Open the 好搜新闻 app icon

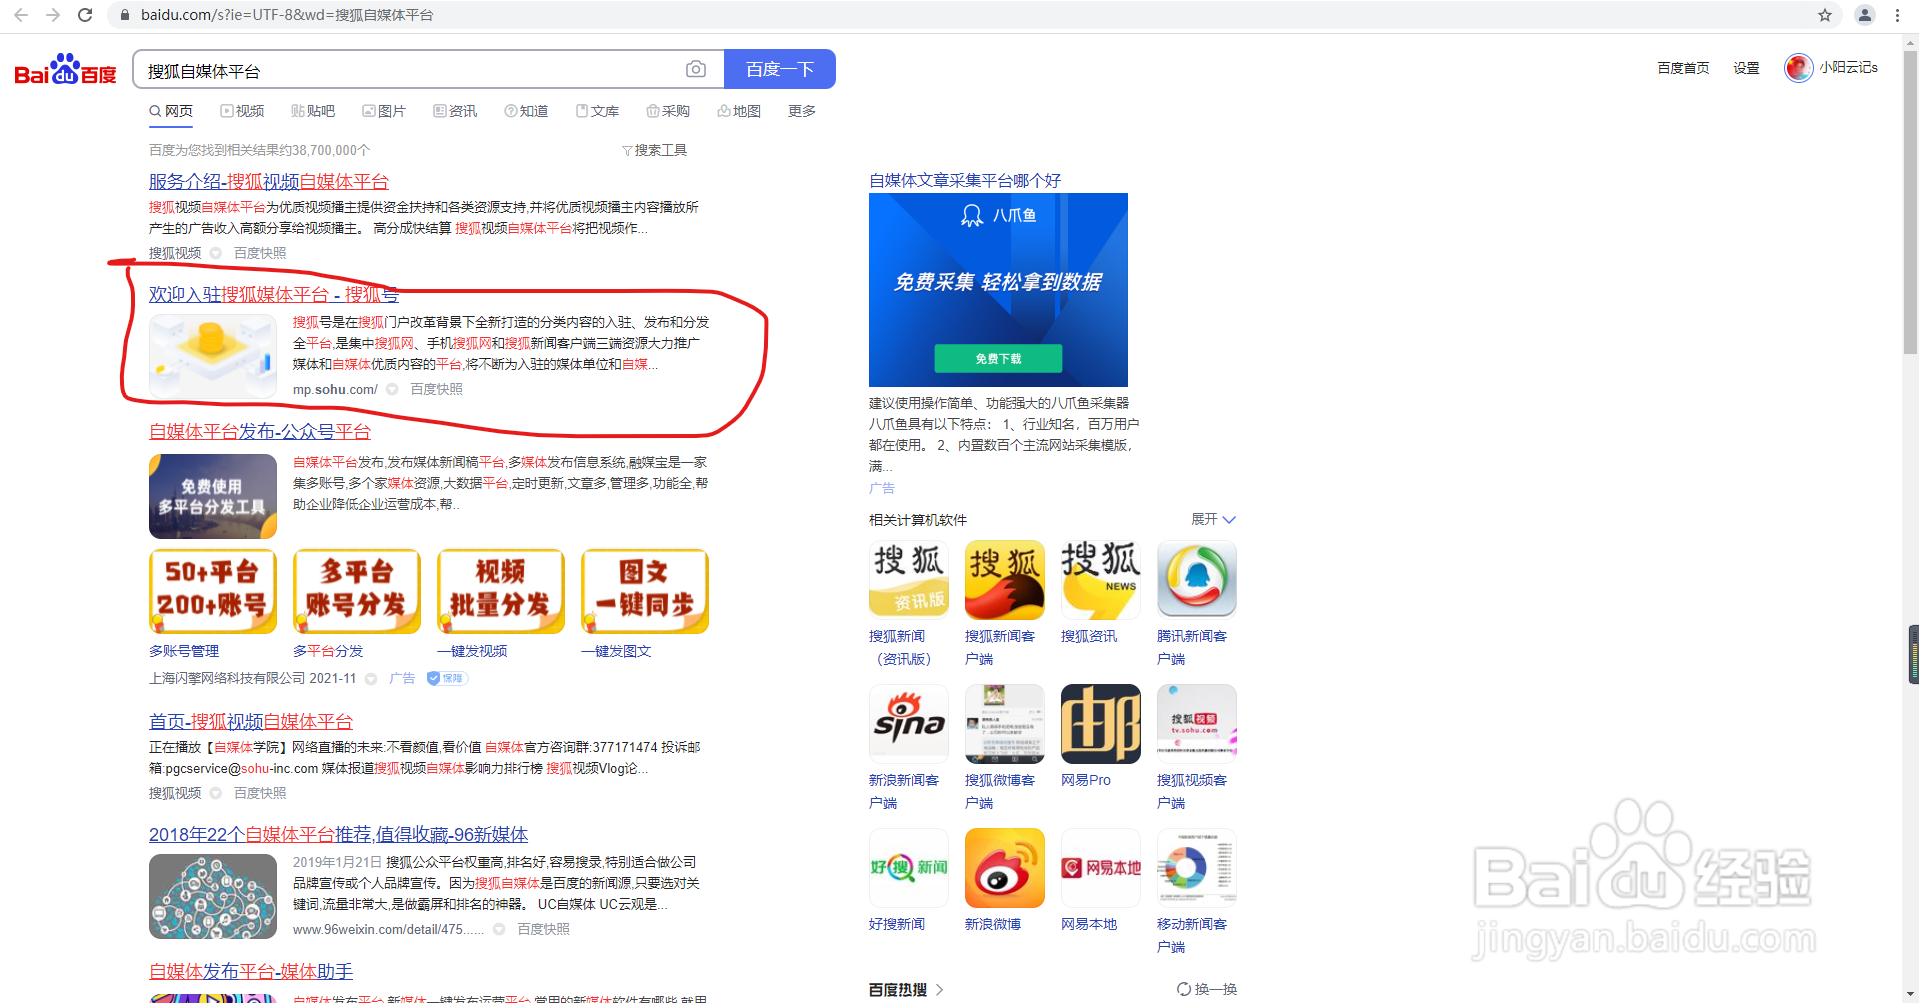coord(909,868)
